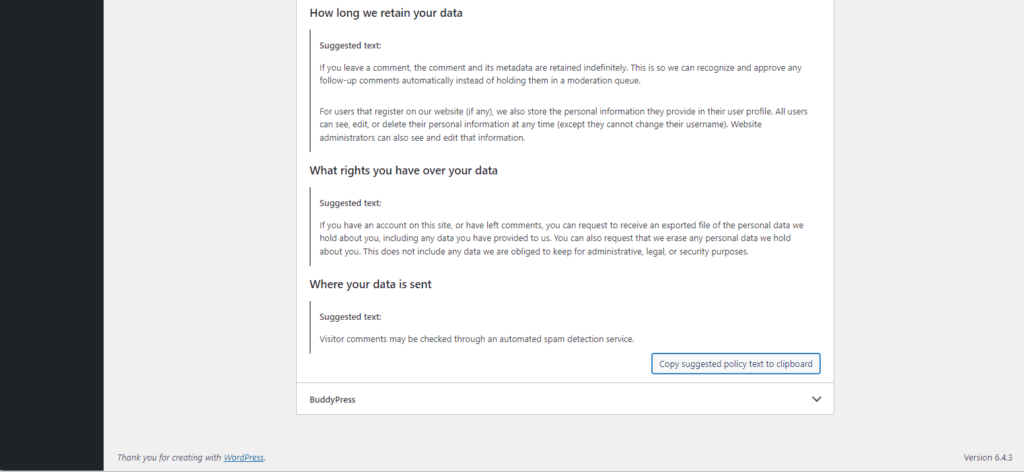
Task: Click the 'What rights you have over your data' heading
Action: (x=403, y=171)
